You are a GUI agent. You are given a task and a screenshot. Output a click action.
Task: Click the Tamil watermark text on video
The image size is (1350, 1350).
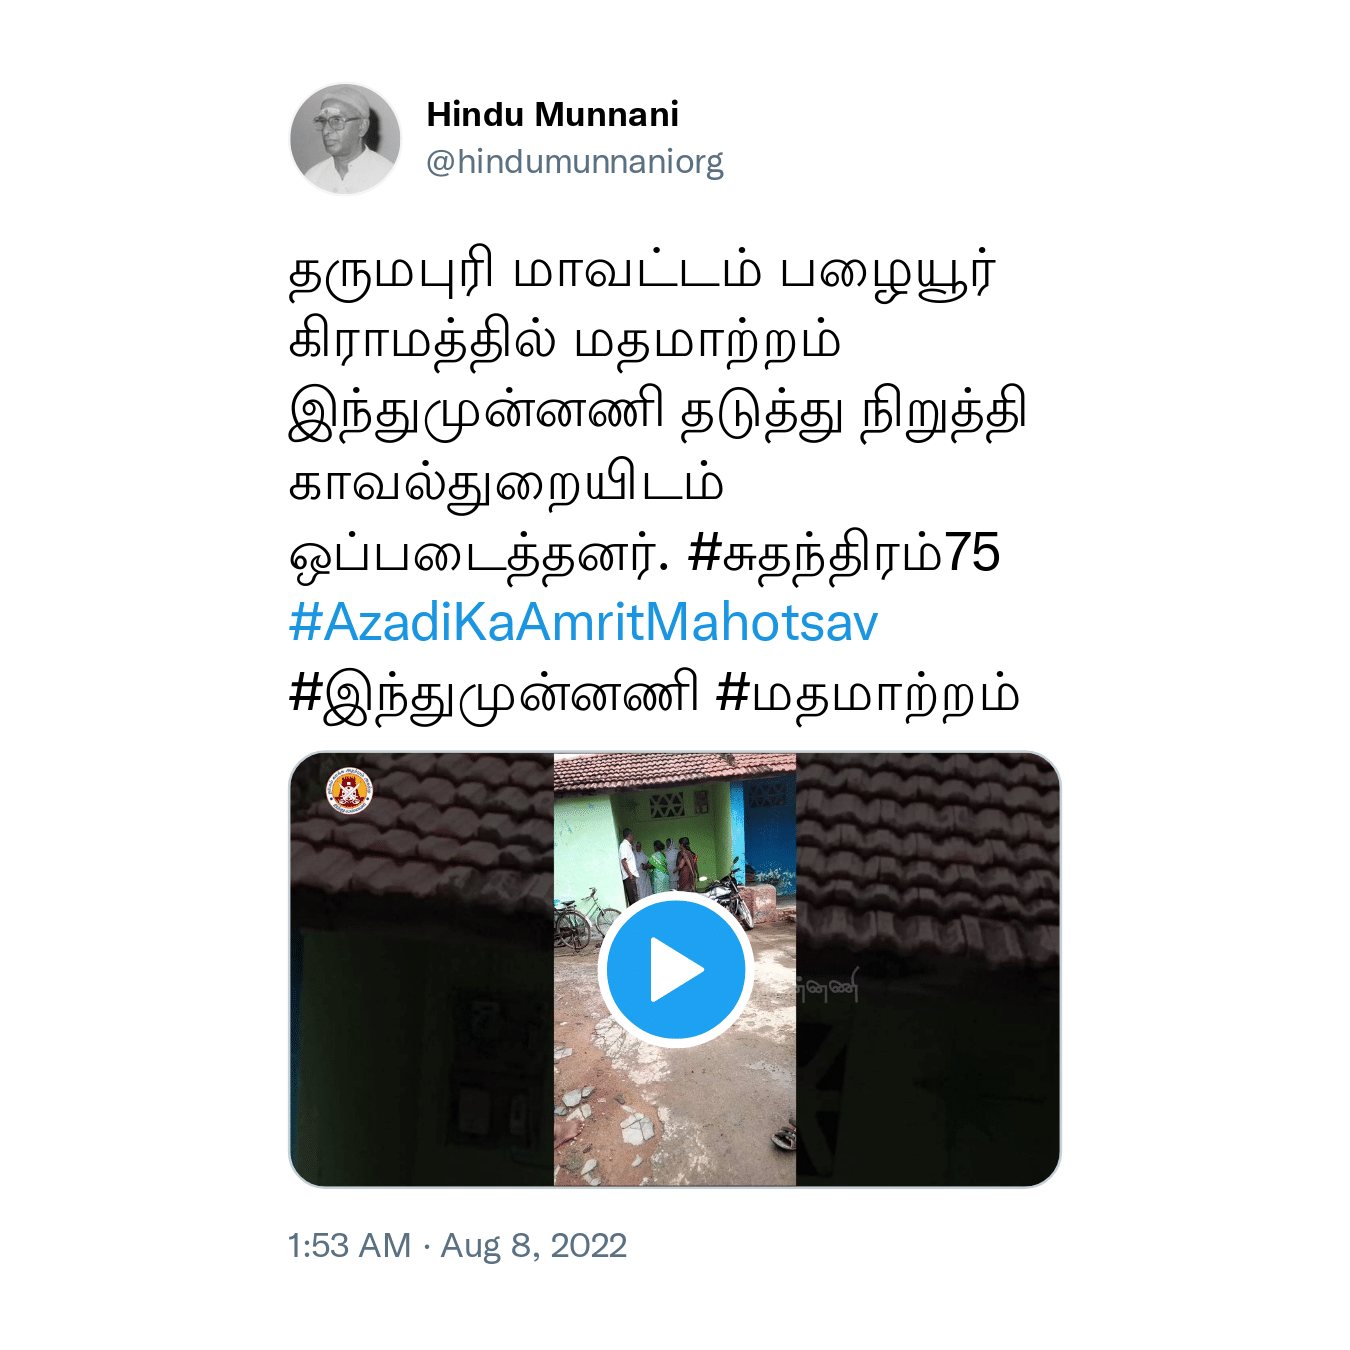tap(828, 990)
